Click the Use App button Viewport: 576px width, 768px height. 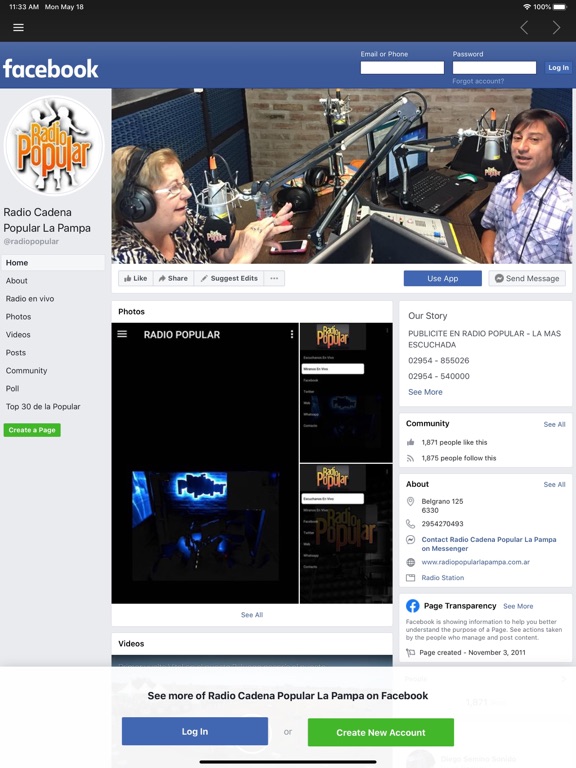[443, 278]
